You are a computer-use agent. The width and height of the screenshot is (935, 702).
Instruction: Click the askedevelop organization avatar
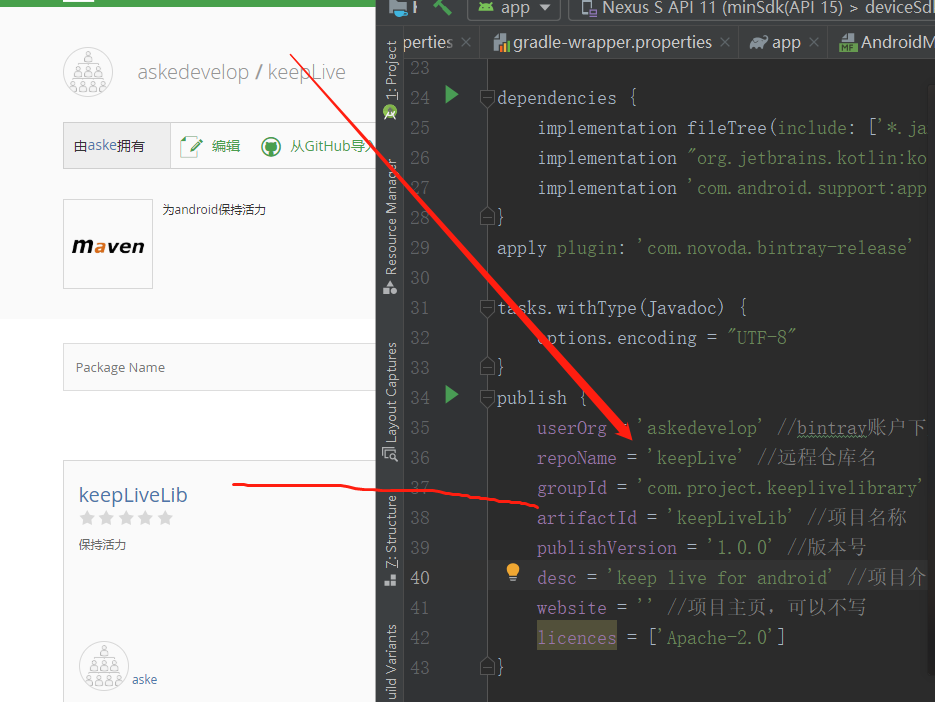click(88, 72)
